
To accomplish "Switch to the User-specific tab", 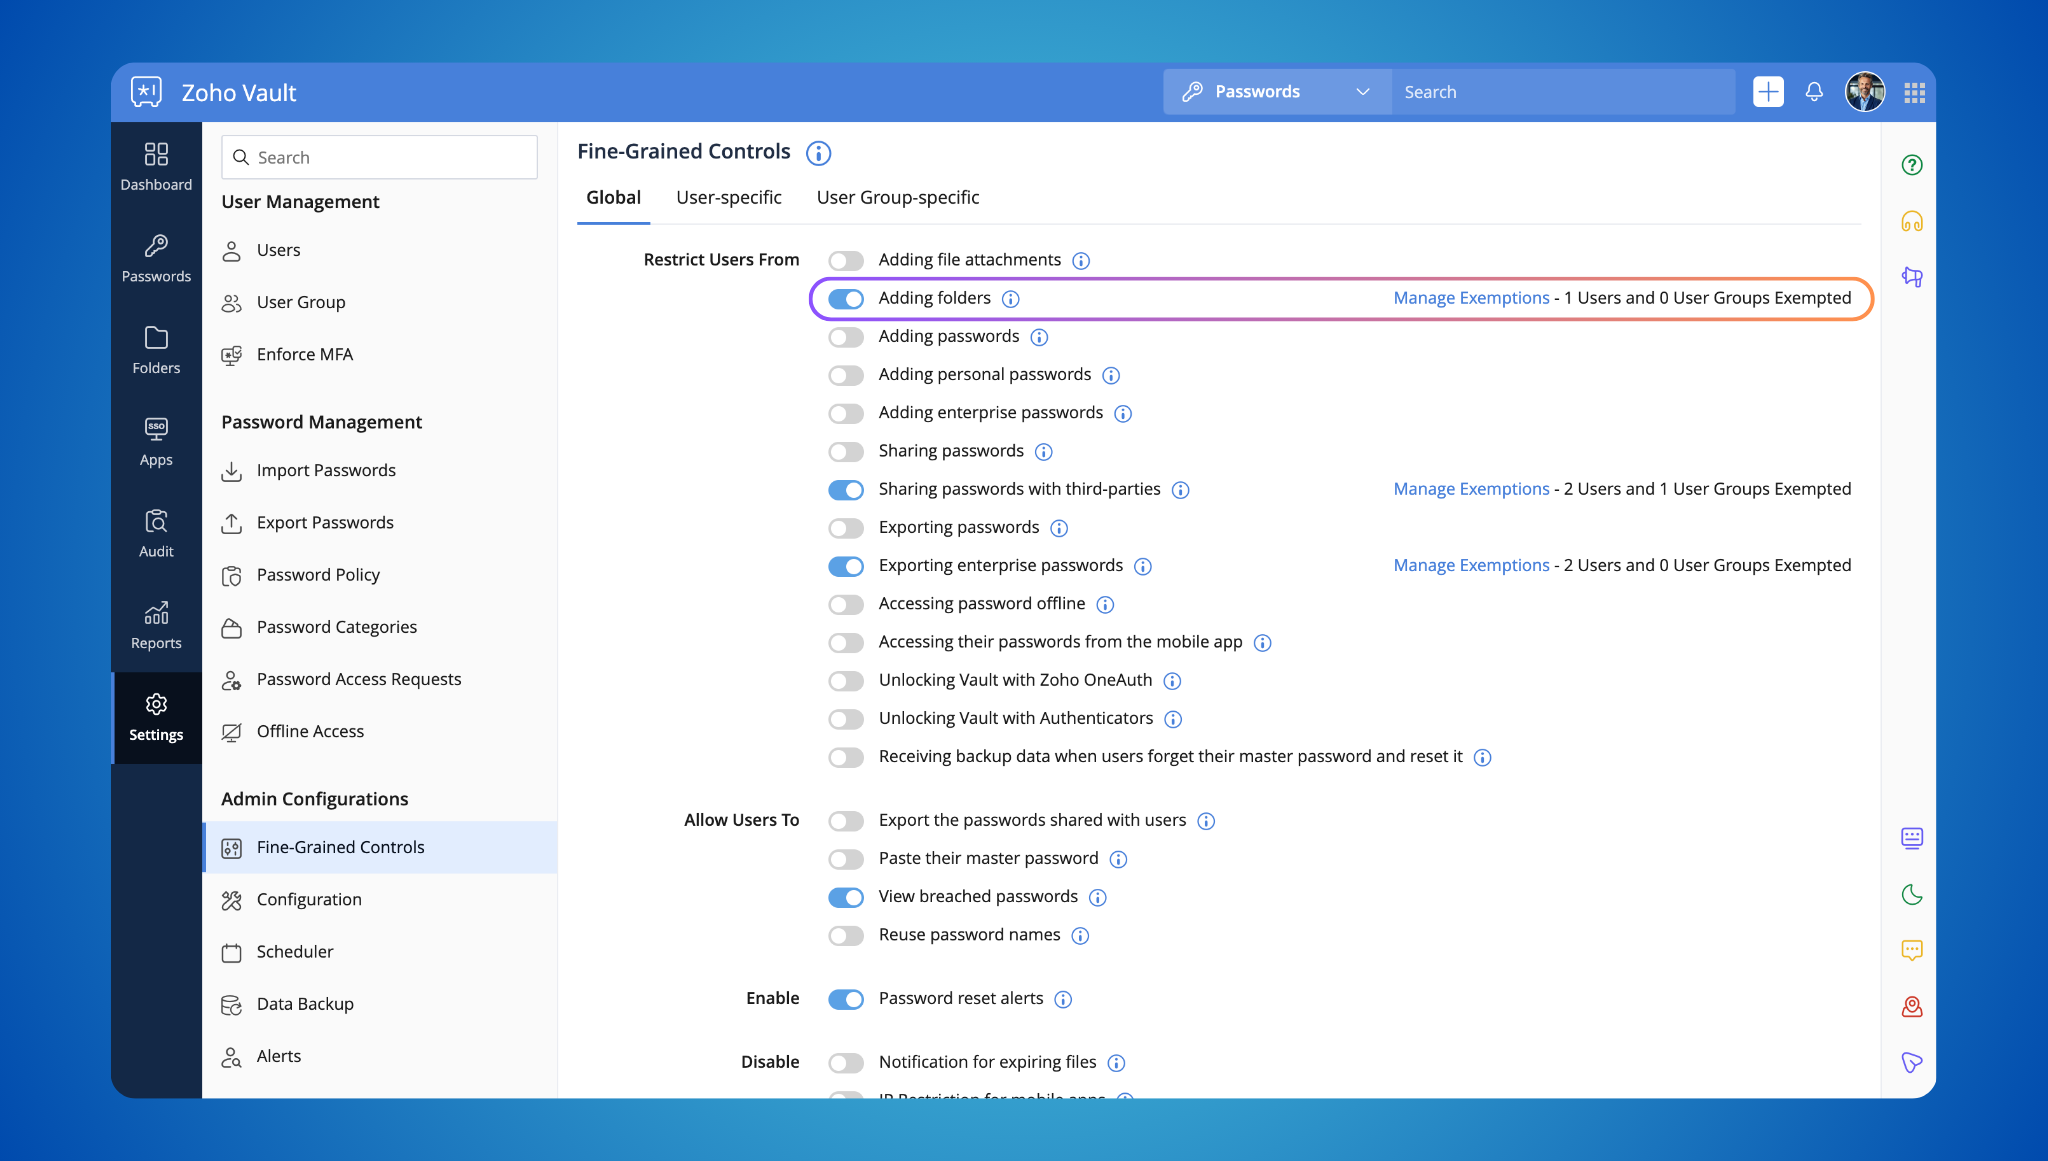I will click(x=728, y=197).
